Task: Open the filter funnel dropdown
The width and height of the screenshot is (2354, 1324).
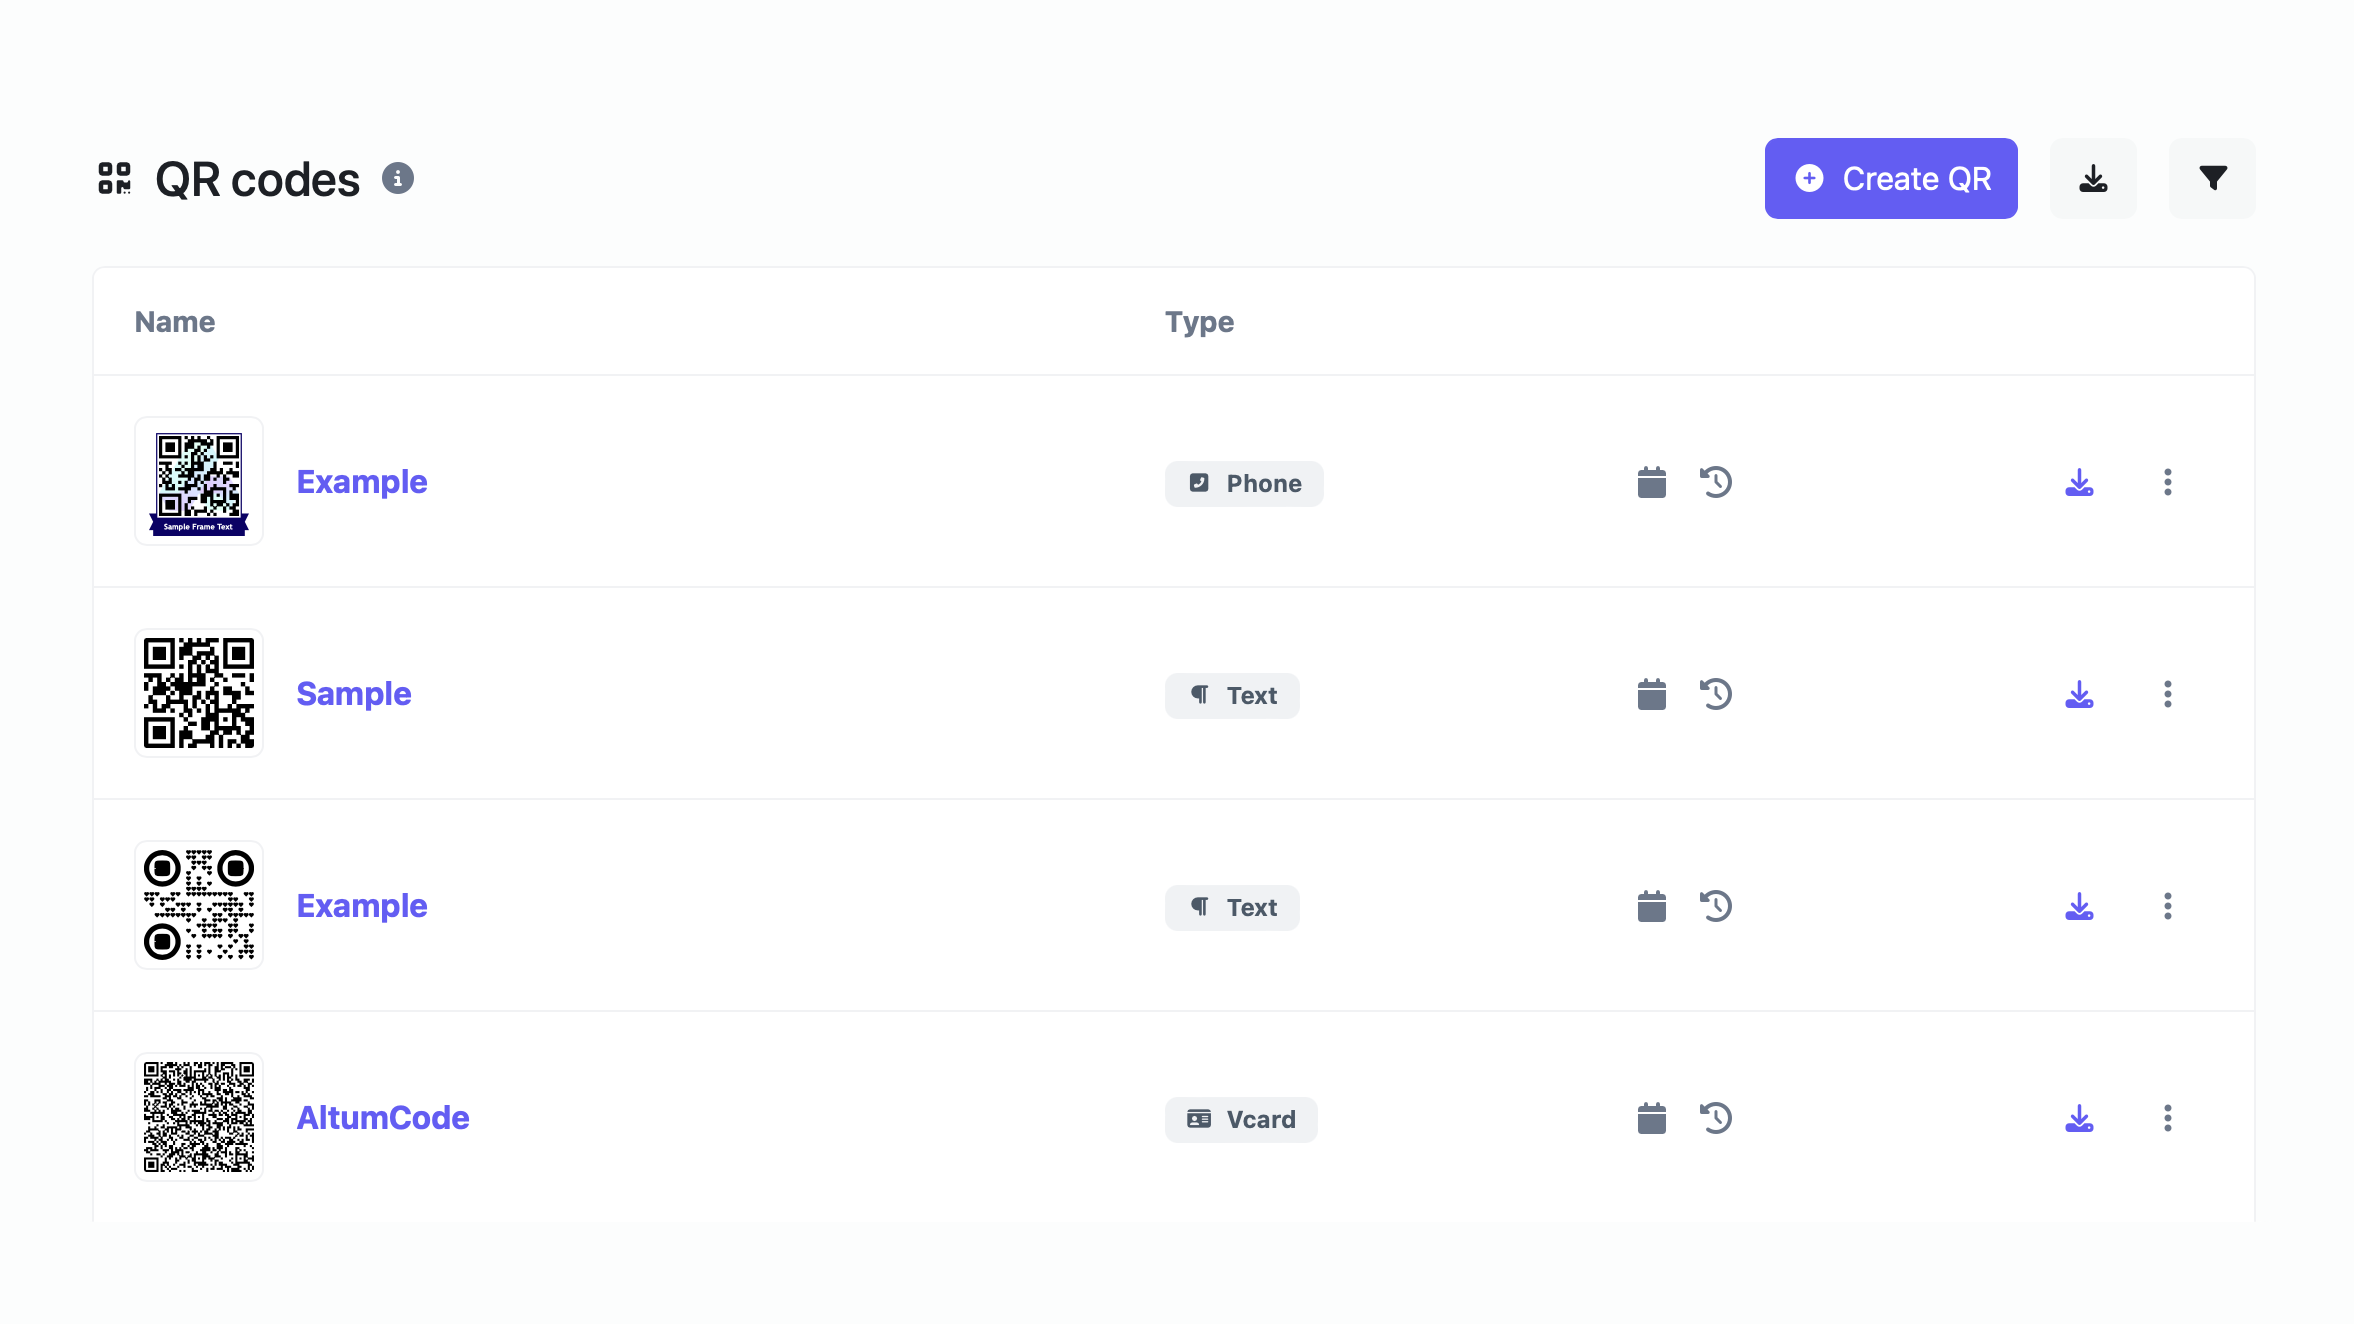Action: pos(2212,179)
